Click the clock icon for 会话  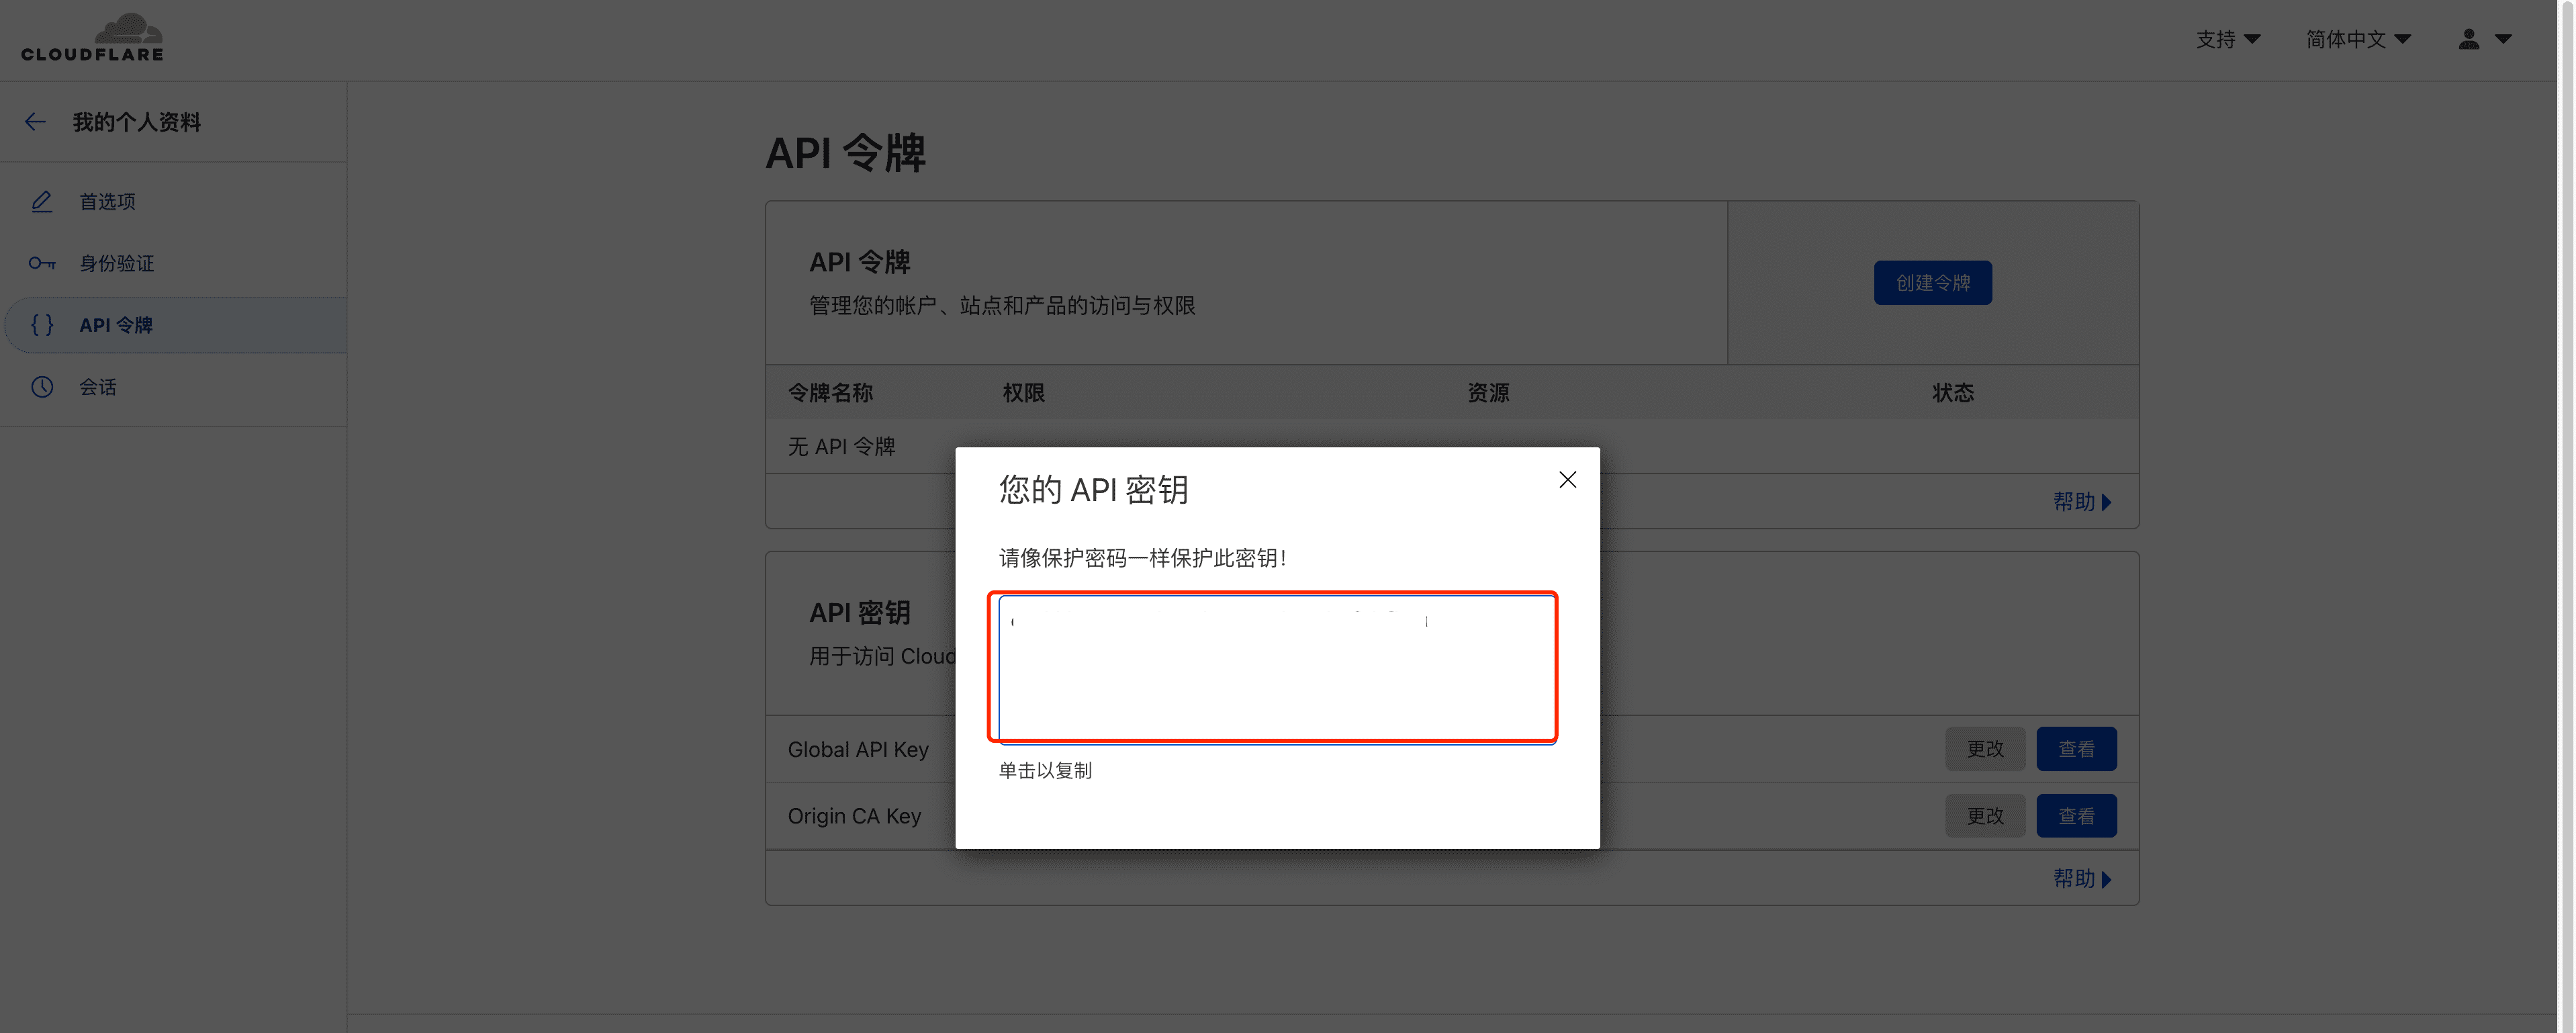tap(41, 387)
